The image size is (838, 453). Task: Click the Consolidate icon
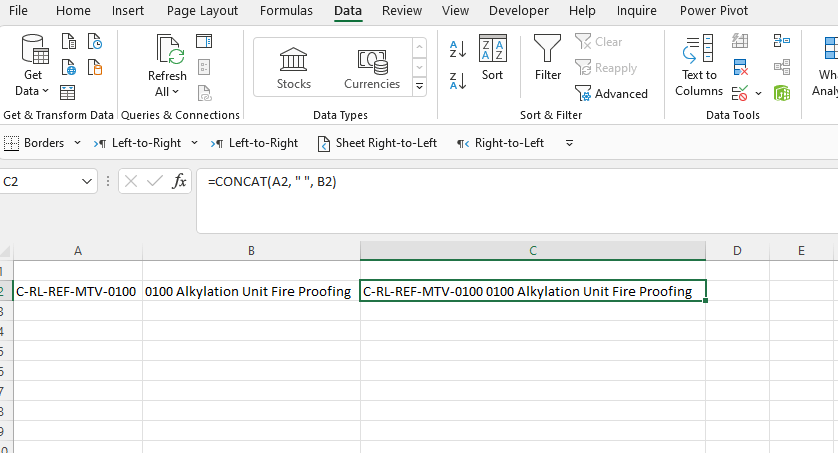tap(782, 41)
